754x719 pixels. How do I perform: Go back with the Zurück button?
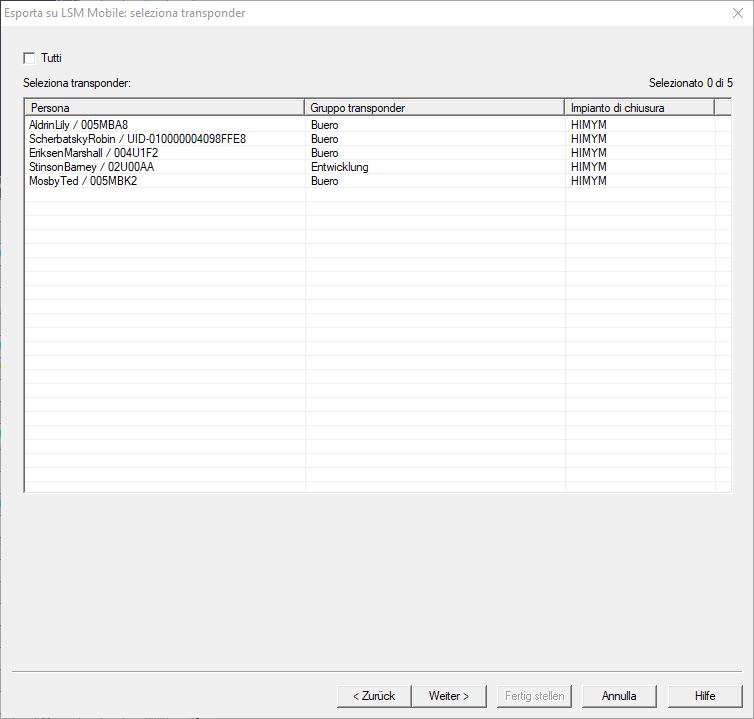tap(374, 695)
